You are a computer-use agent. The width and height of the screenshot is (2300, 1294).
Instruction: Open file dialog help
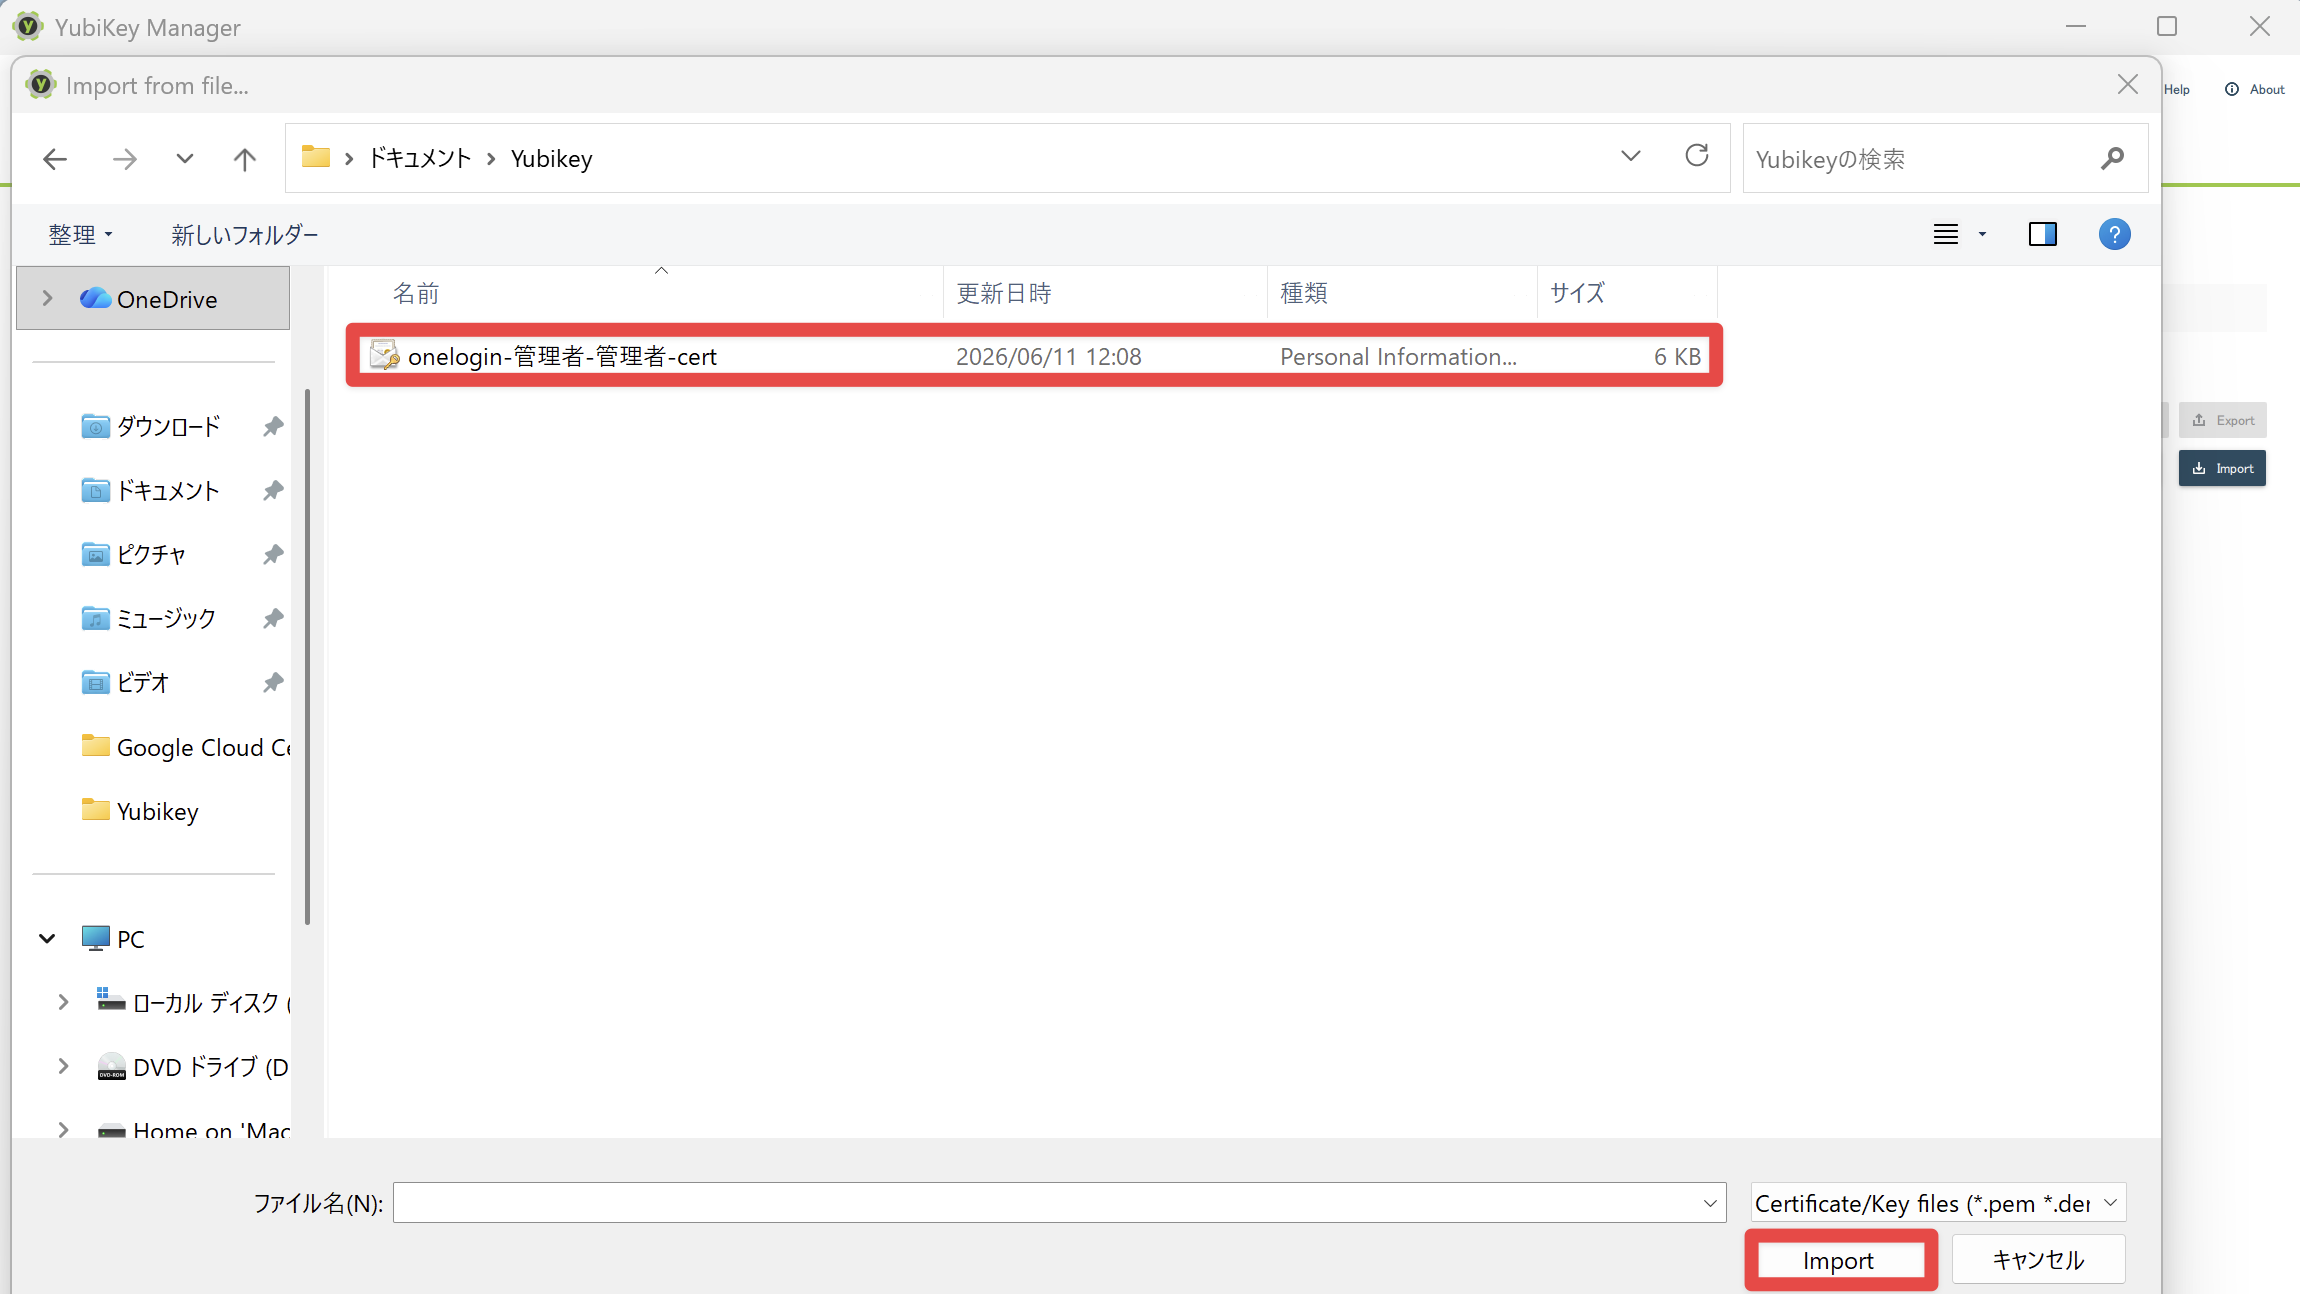pos(2115,235)
